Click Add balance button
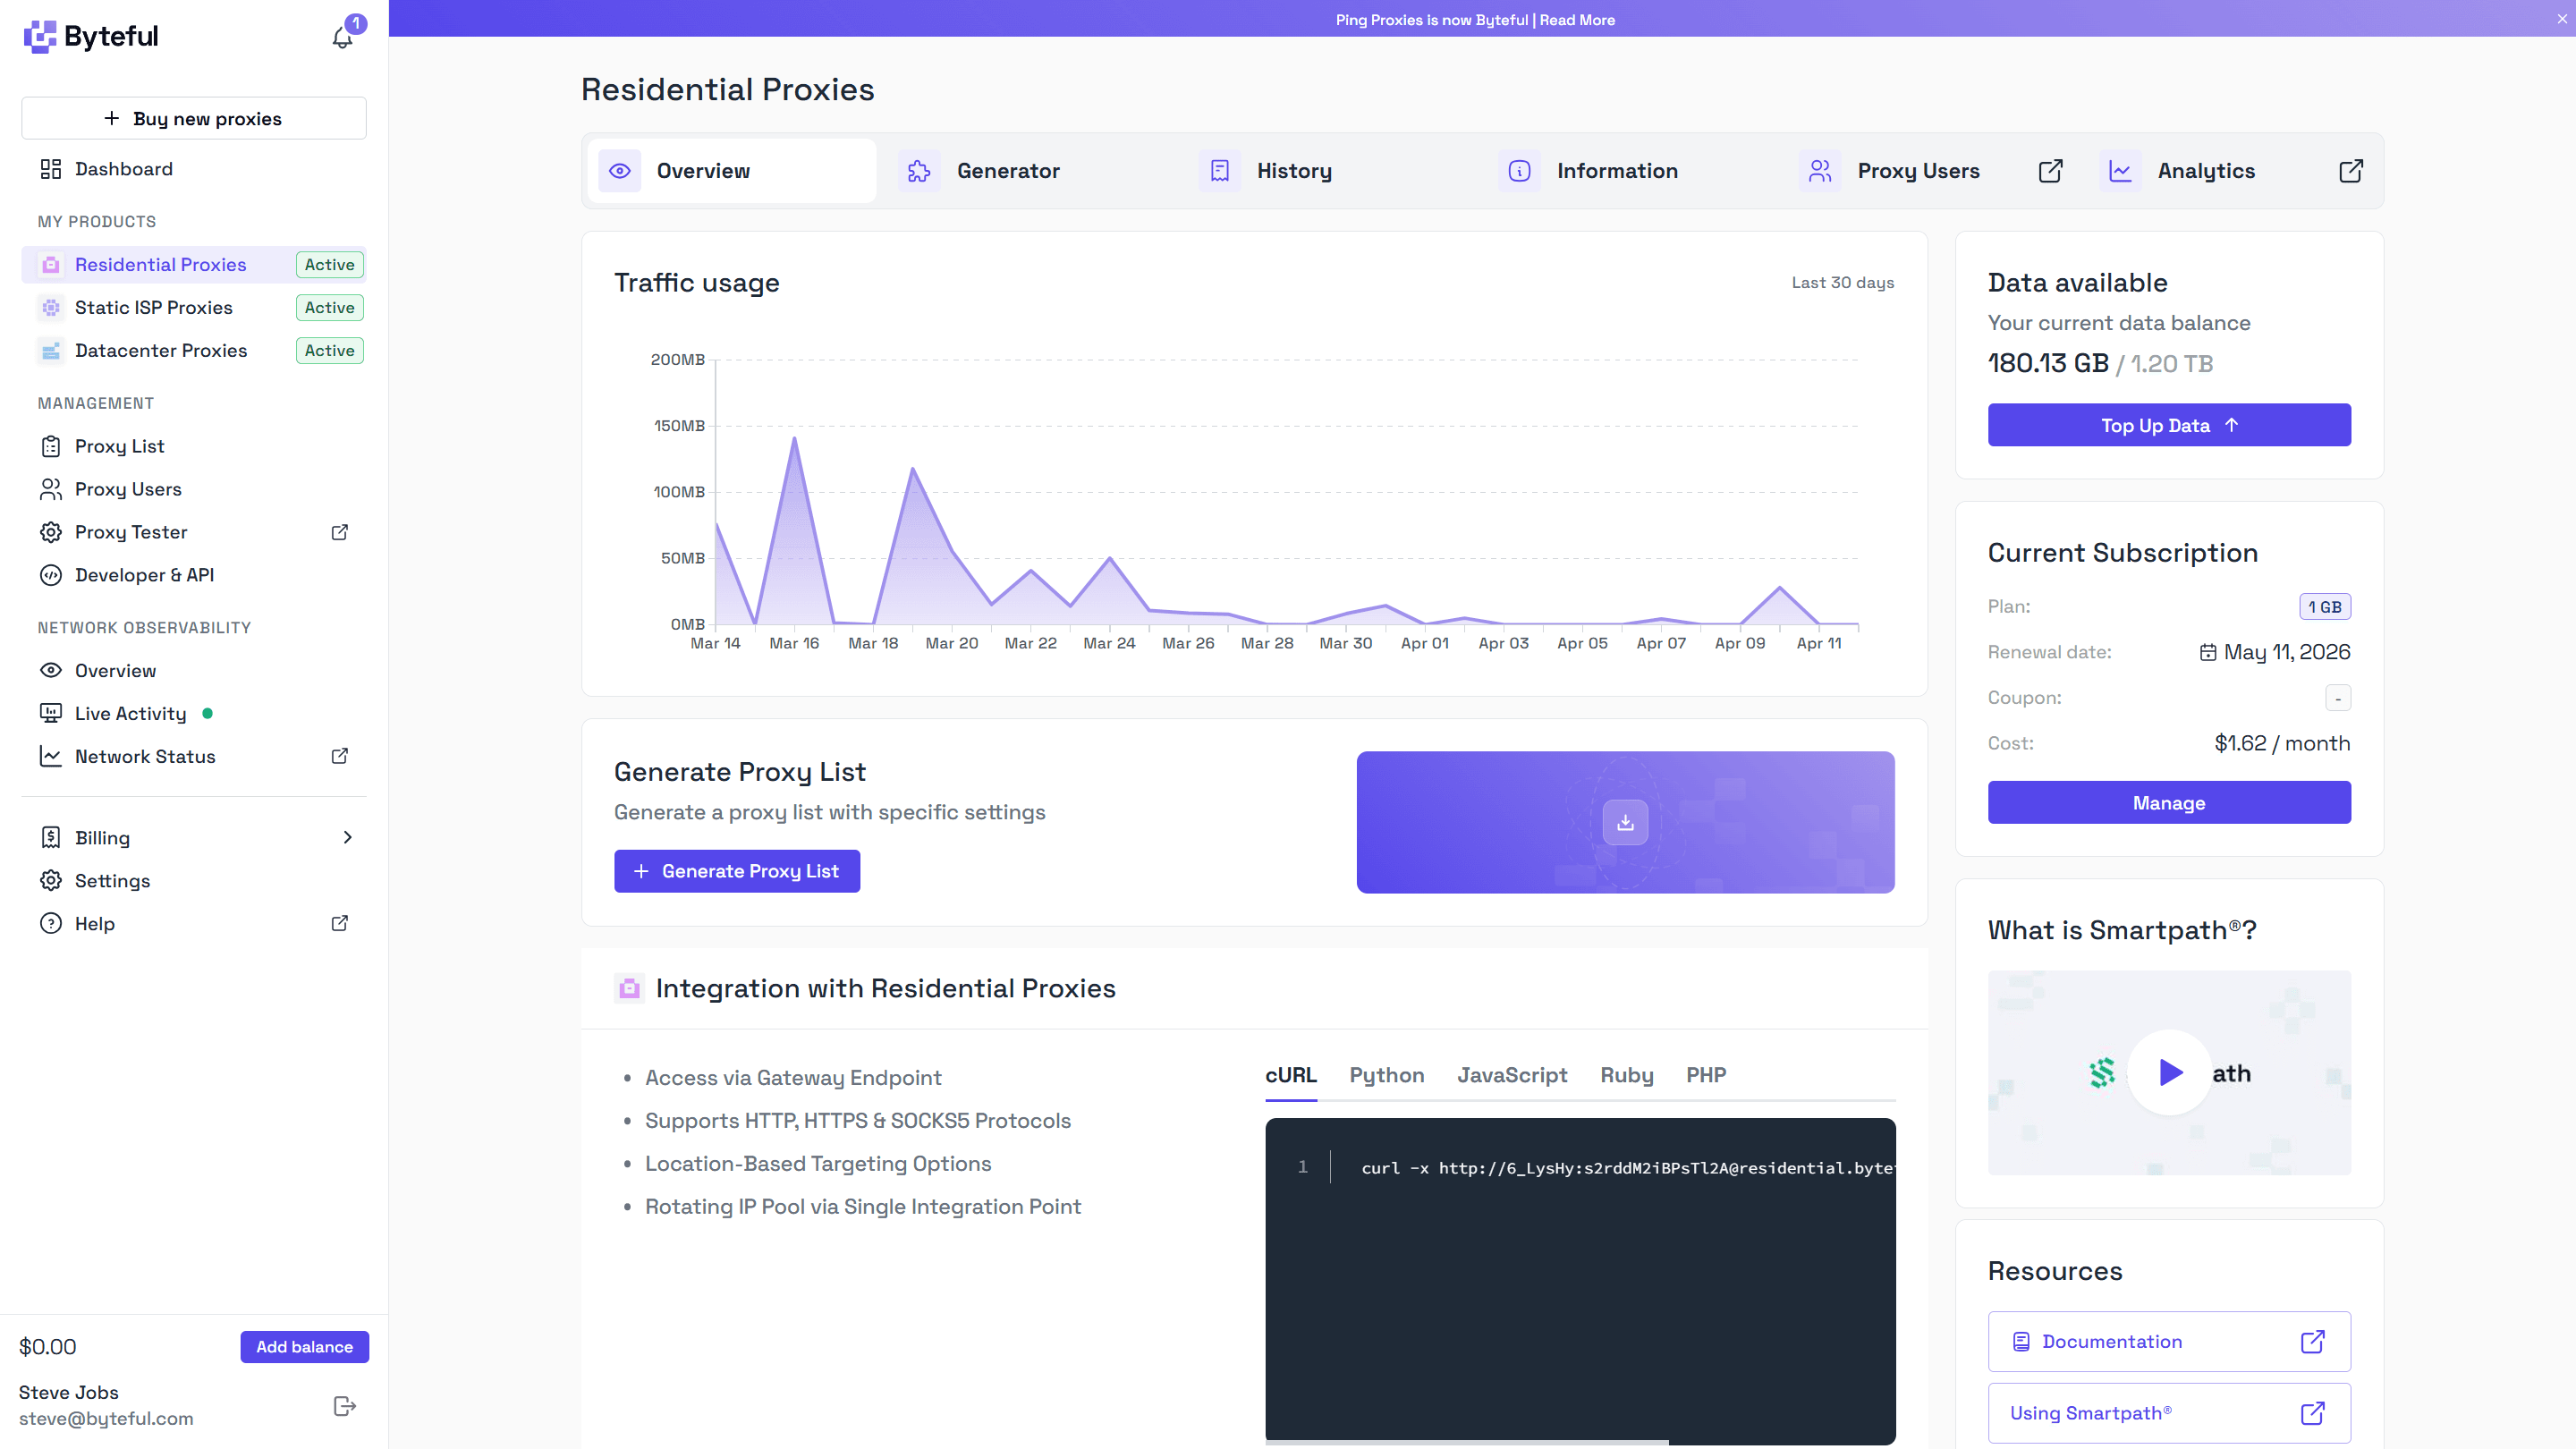 (304, 1347)
